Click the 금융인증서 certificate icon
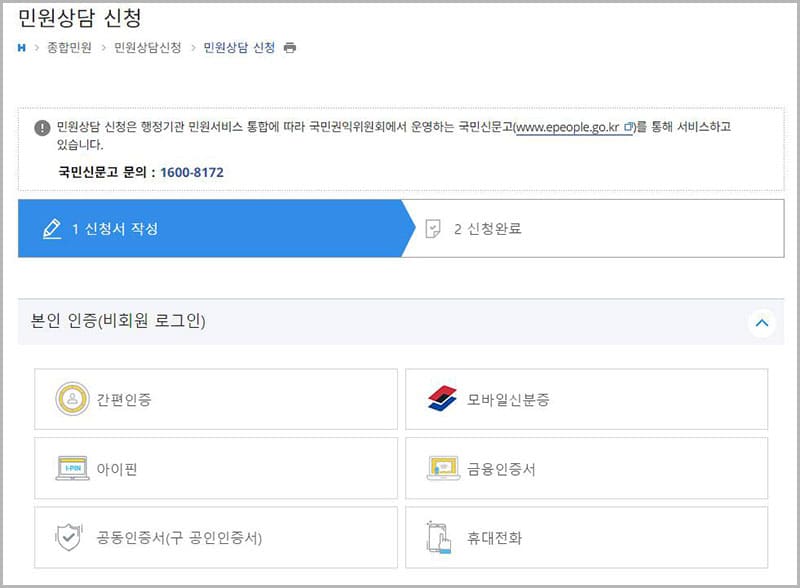800x588 pixels. click(x=442, y=468)
